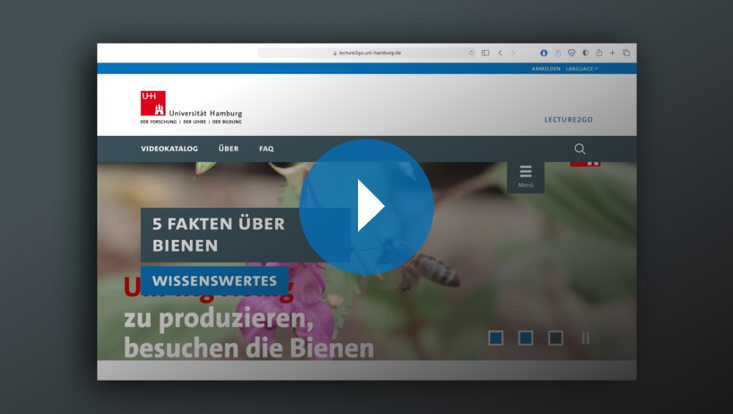
Task: Select the second slide indicator square
Action: coord(525,338)
